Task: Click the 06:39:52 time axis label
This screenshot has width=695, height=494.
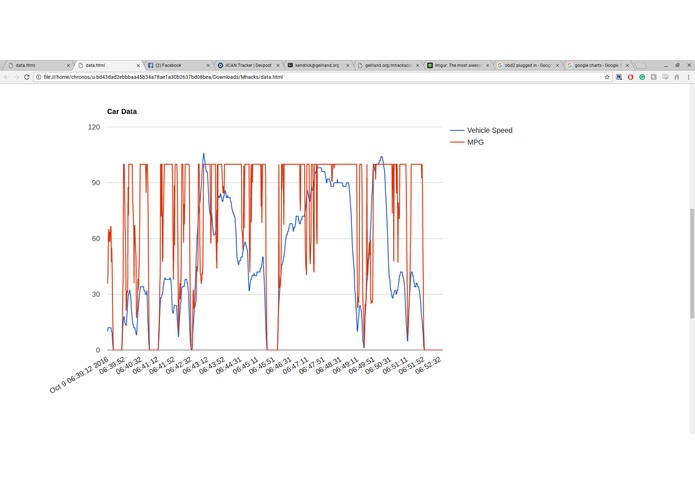Action: pyautogui.click(x=112, y=366)
